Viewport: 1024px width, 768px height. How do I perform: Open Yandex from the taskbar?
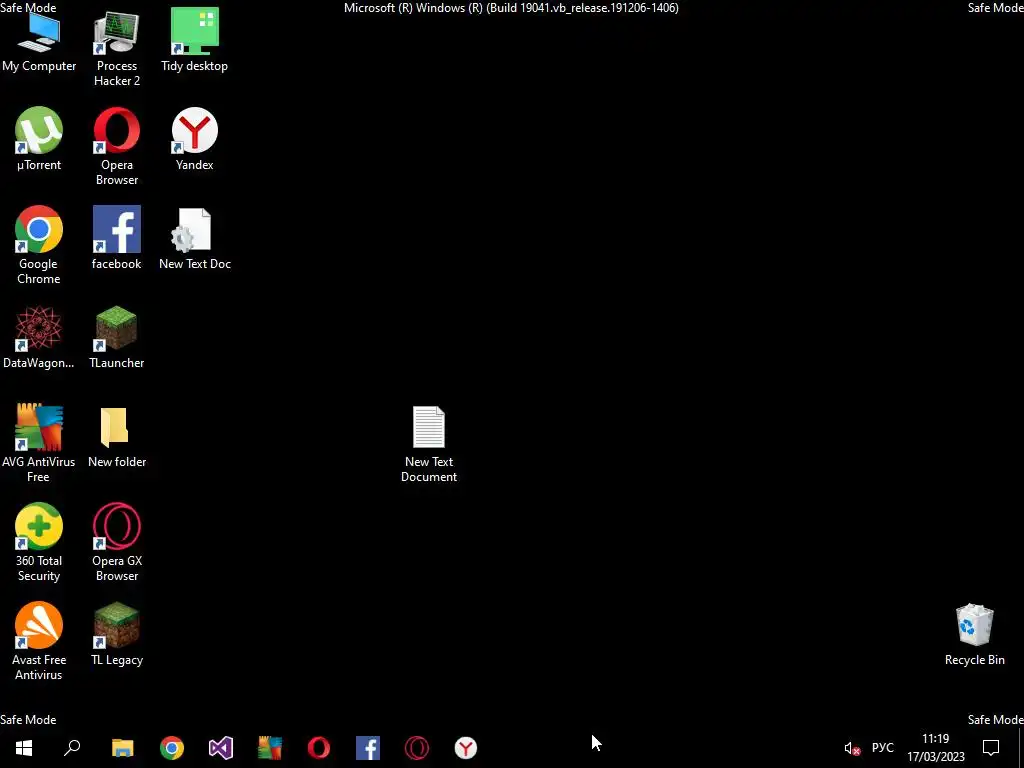pos(466,748)
